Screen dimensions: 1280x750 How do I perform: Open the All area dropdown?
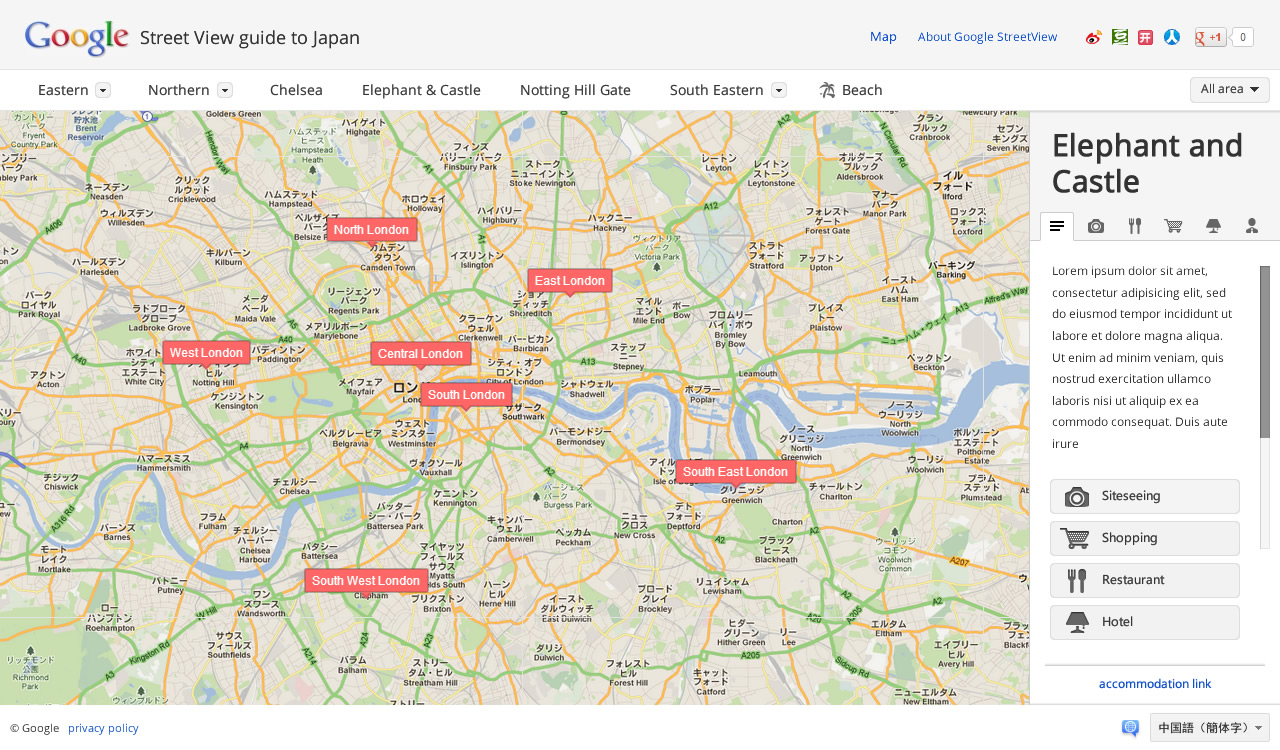click(x=1230, y=89)
